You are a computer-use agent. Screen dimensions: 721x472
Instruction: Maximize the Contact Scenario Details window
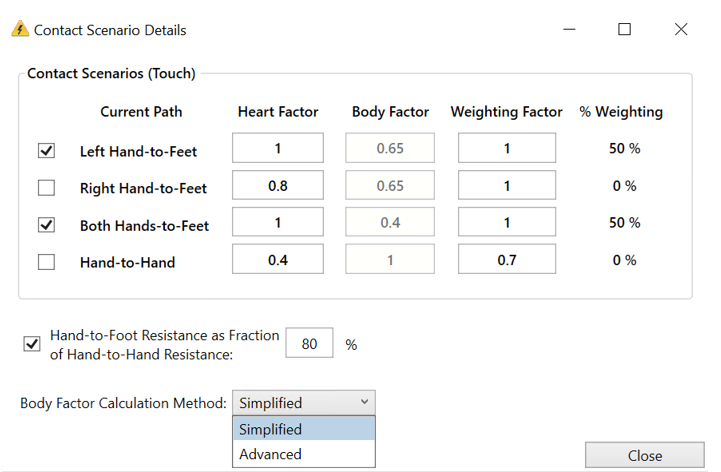pyautogui.click(x=624, y=29)
